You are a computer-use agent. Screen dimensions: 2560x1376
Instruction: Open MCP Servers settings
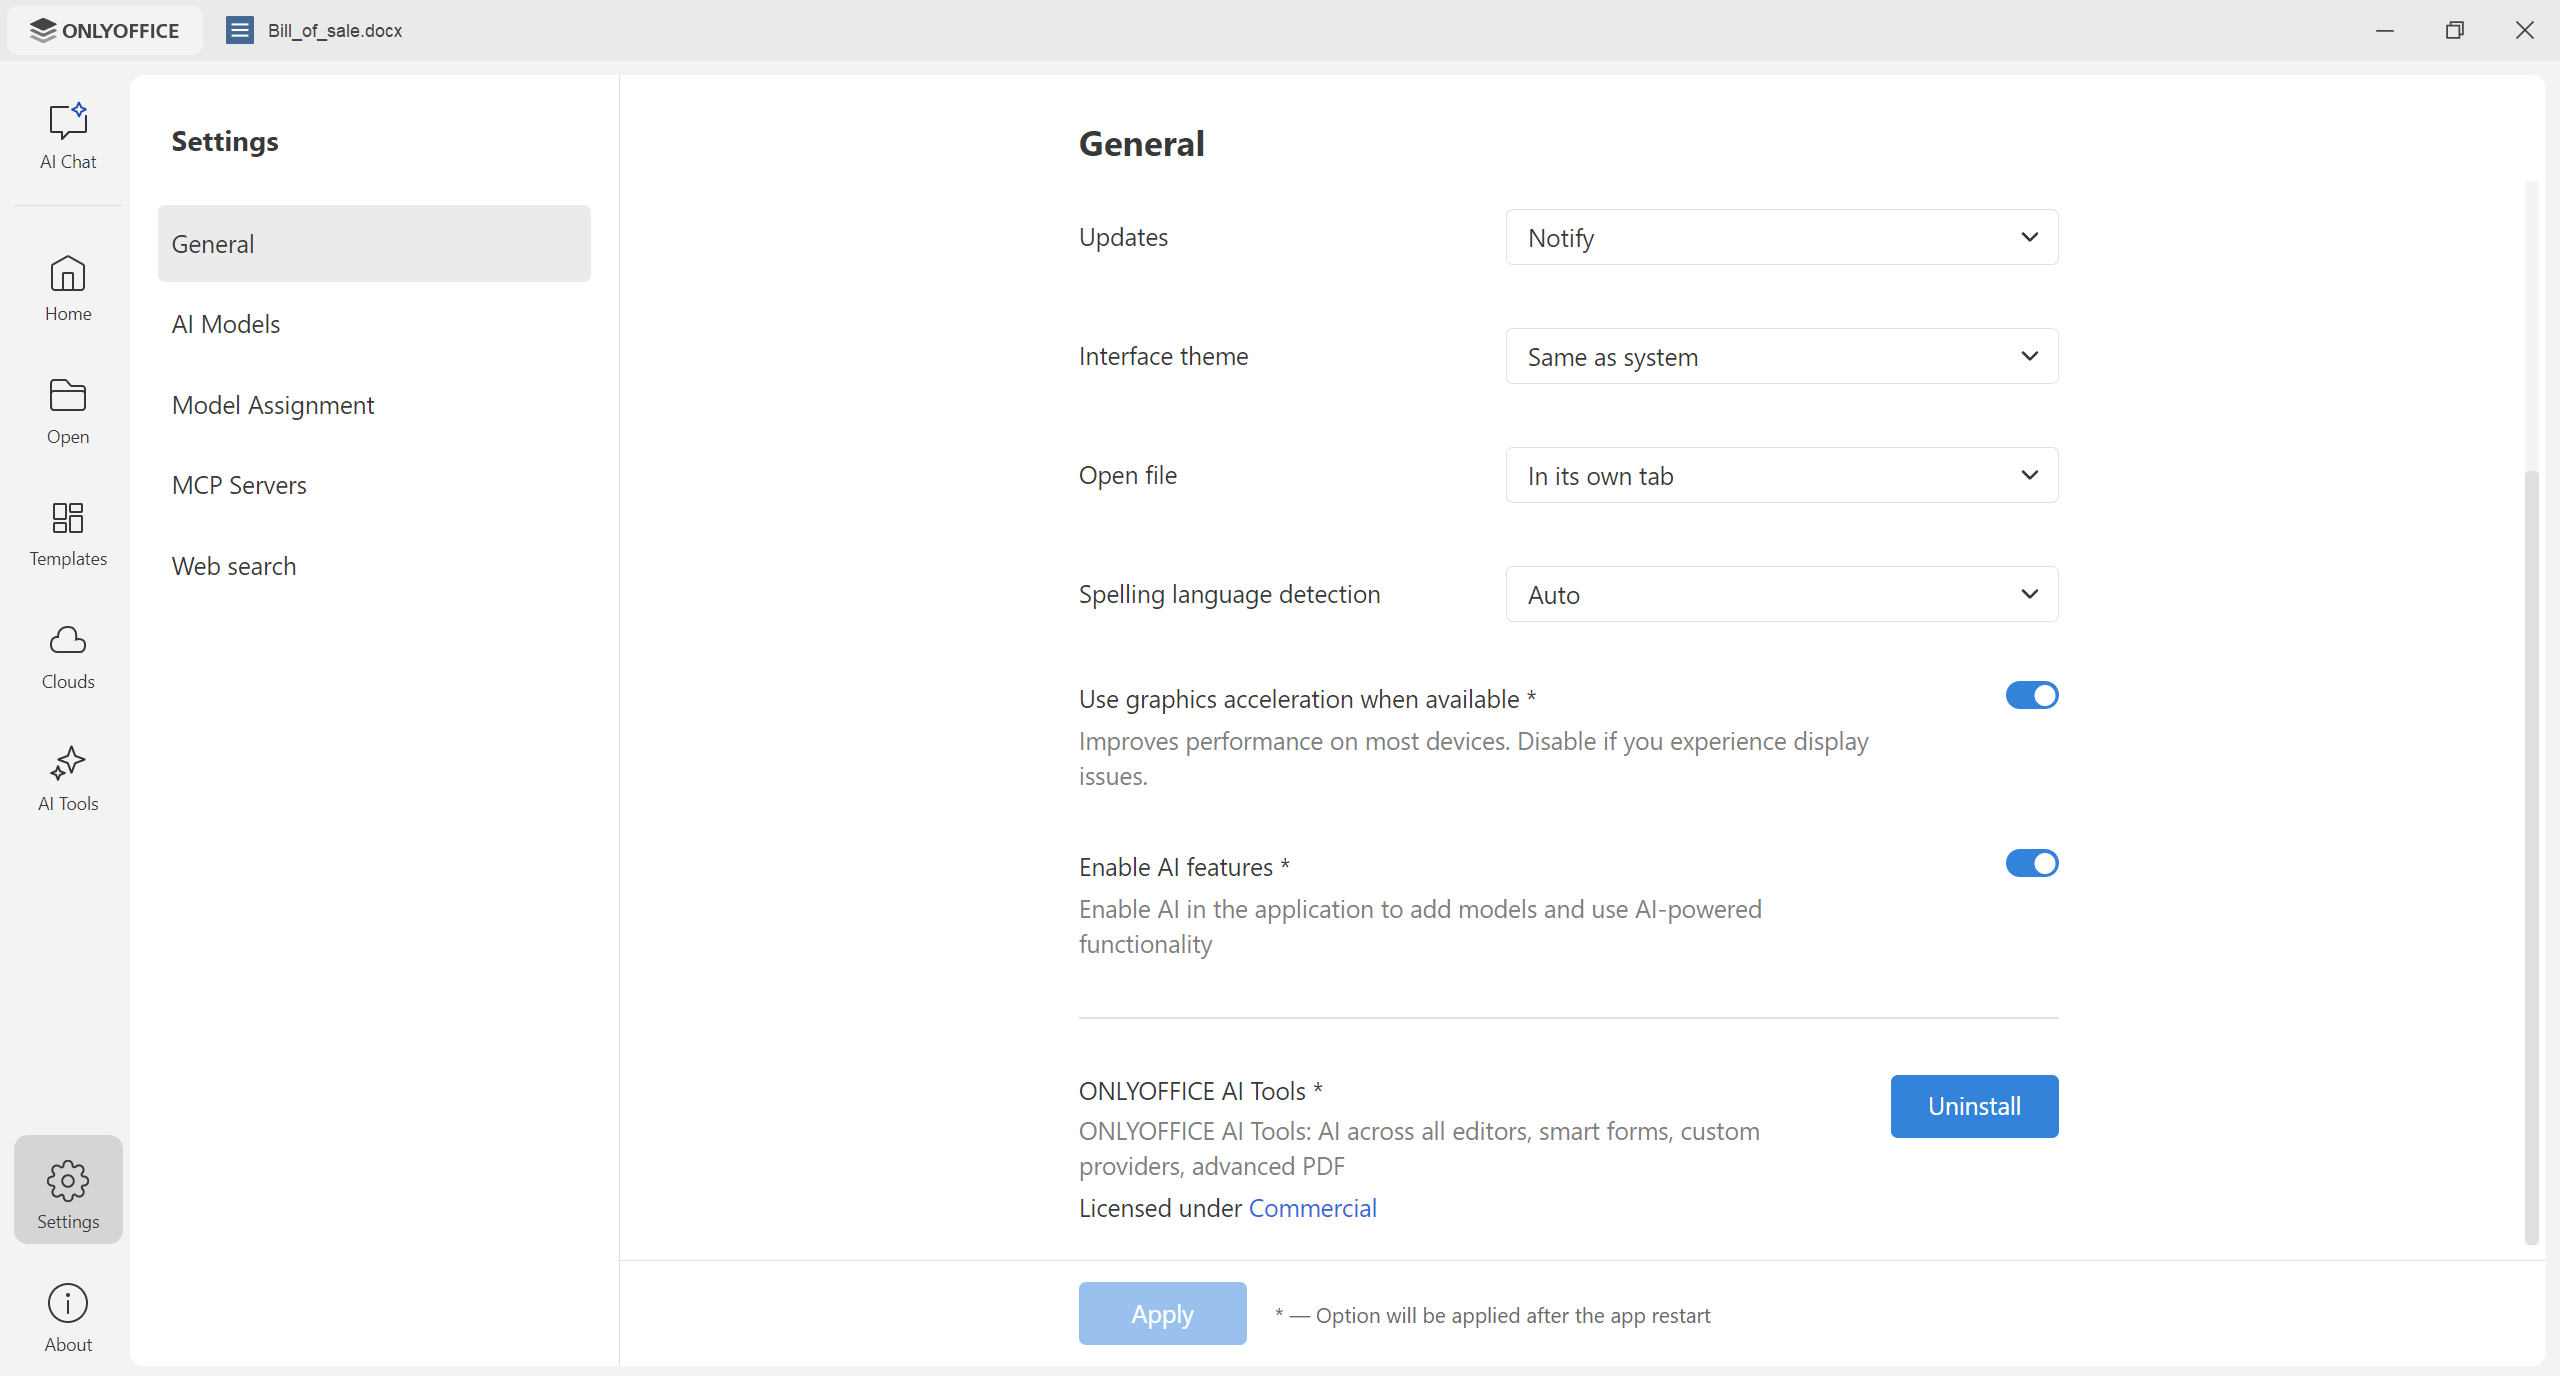click(x=374, y=485)
